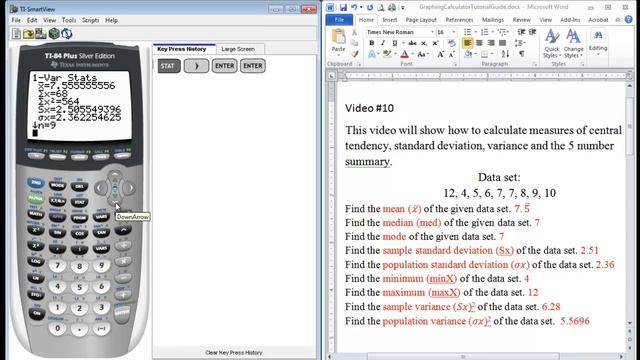The height and width of the screenshot is (360, 640).
Task: Click the right-arrow entry in Key Press History
Action: click(196, 66)
